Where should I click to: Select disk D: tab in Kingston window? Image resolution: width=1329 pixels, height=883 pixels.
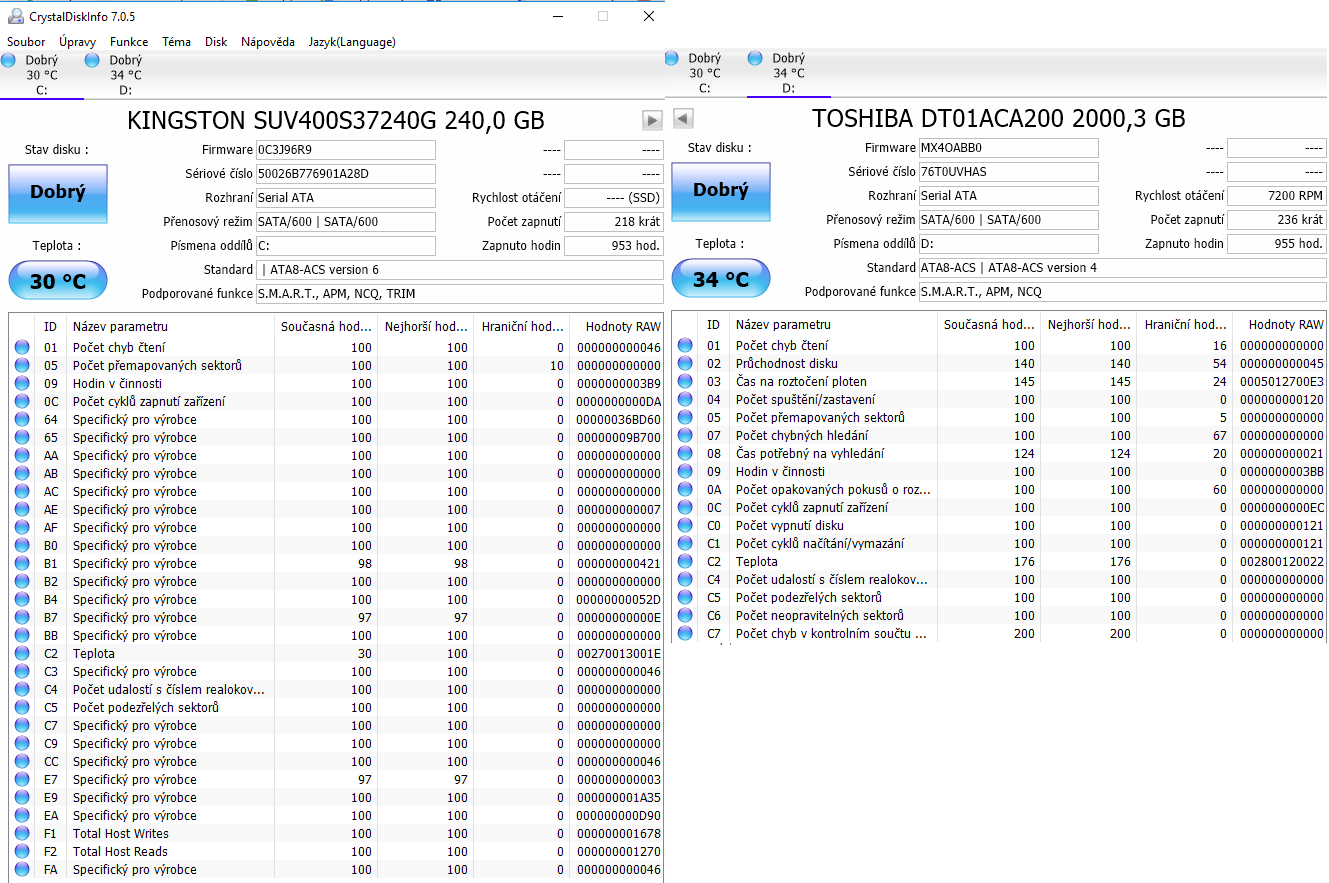tap(125, 75)
